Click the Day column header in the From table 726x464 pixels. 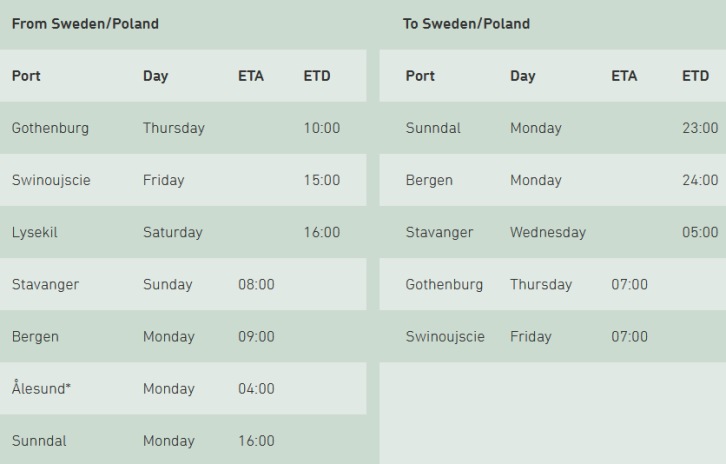155,76
